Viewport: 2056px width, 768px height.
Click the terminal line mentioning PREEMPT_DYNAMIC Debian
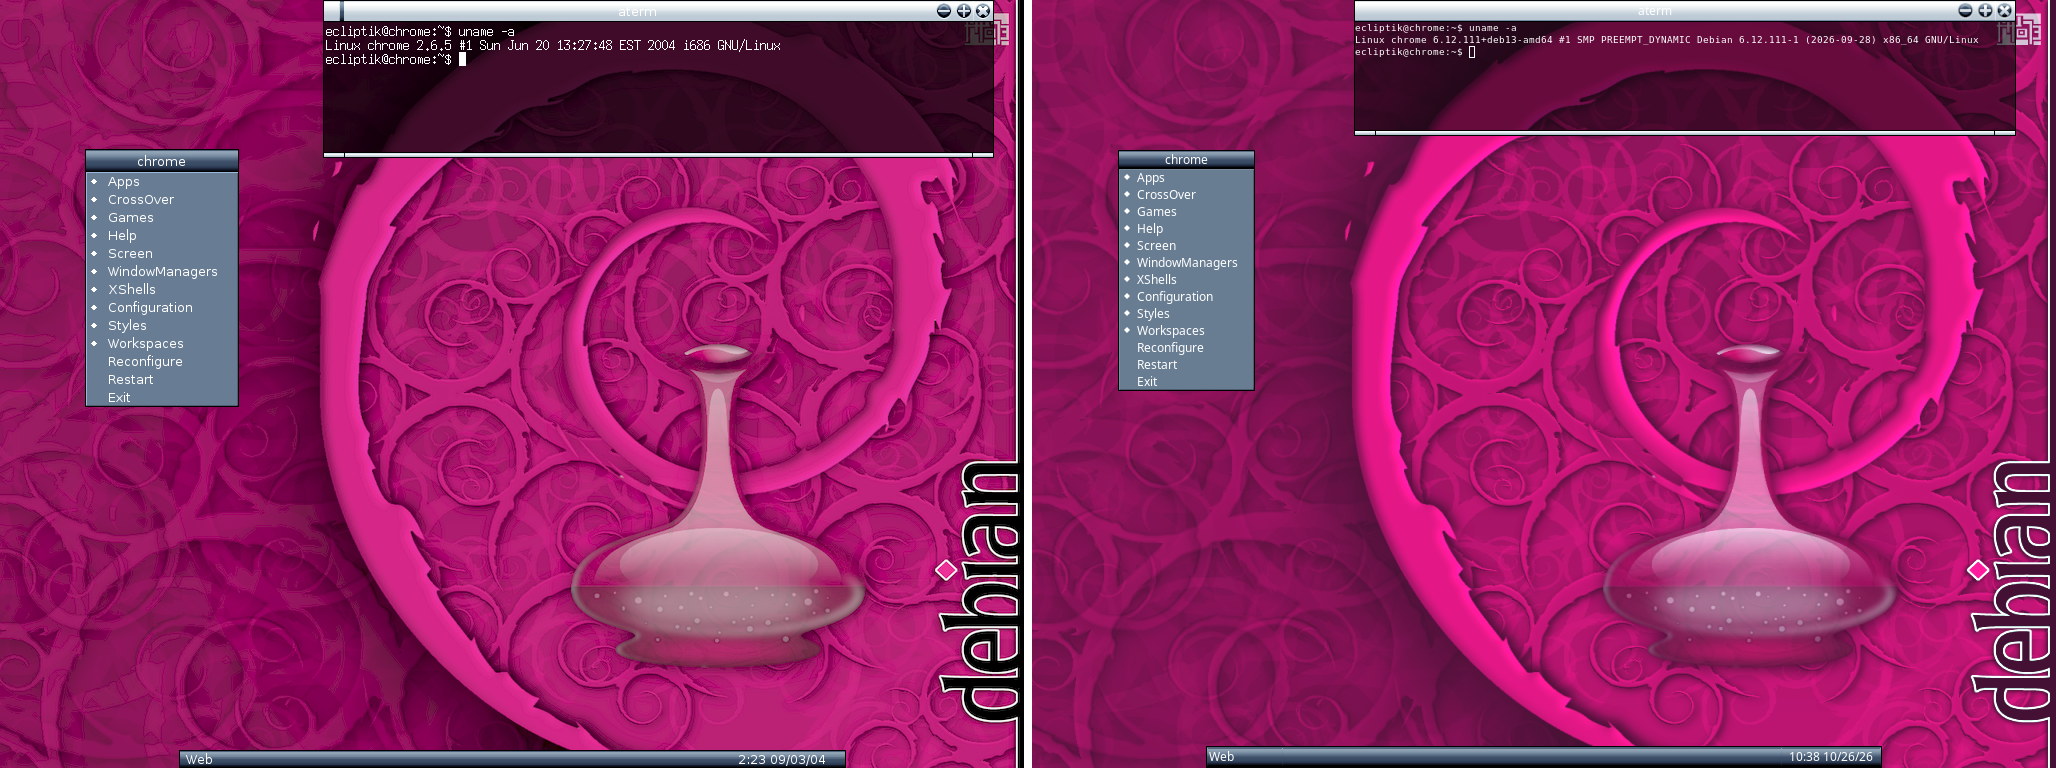pos(1667,40)
